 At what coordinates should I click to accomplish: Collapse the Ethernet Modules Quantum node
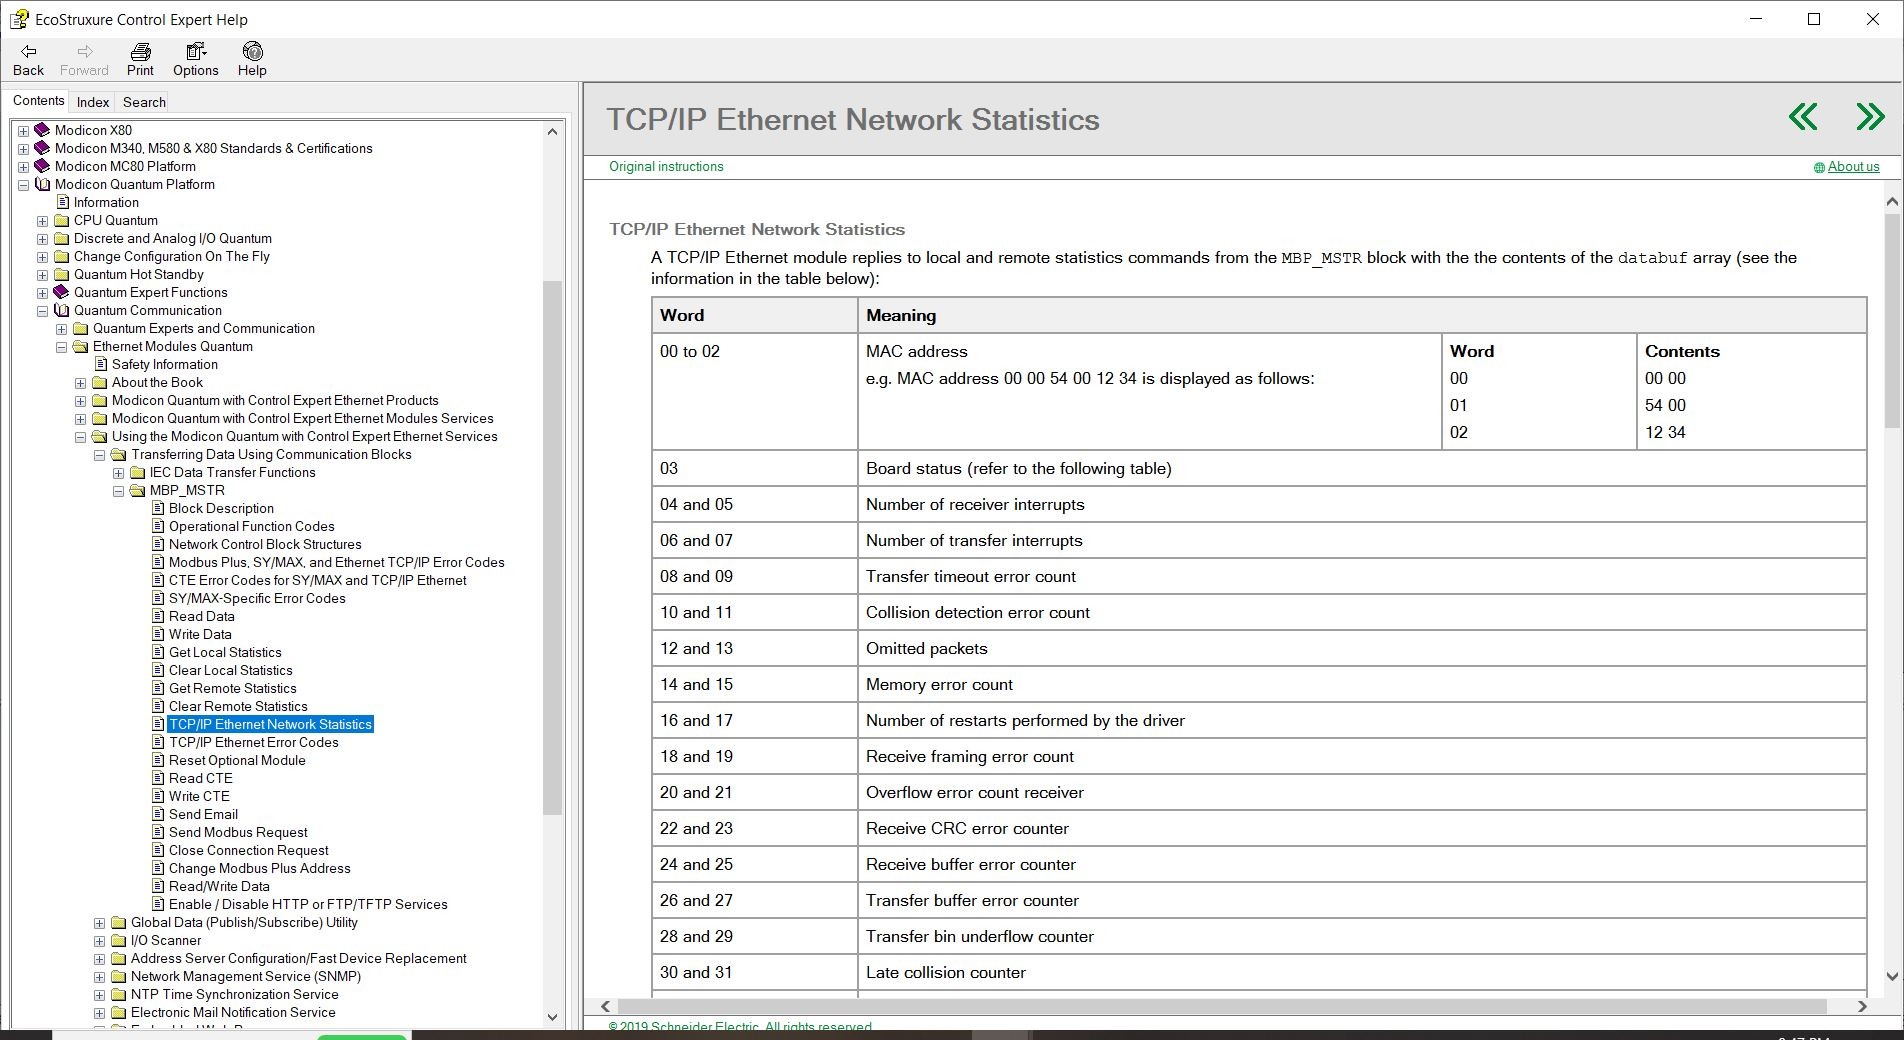61,347
